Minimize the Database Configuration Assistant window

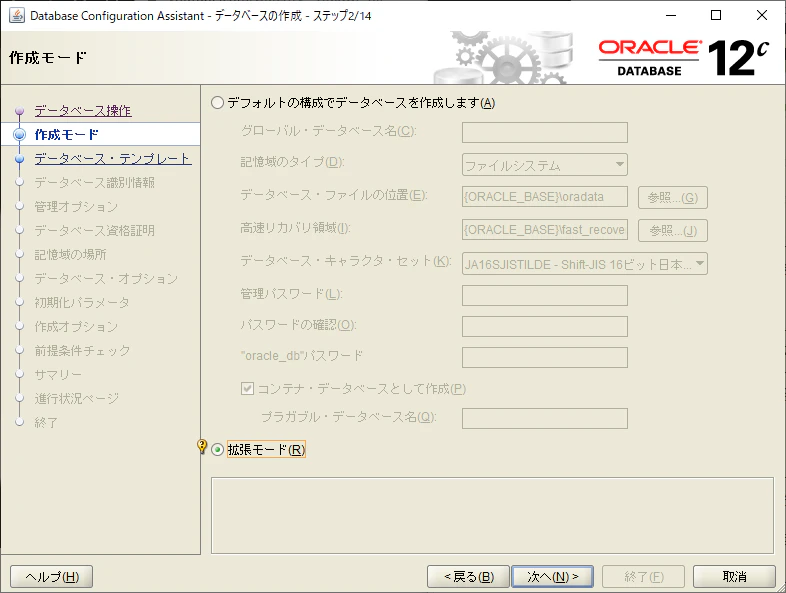(671, 16)
